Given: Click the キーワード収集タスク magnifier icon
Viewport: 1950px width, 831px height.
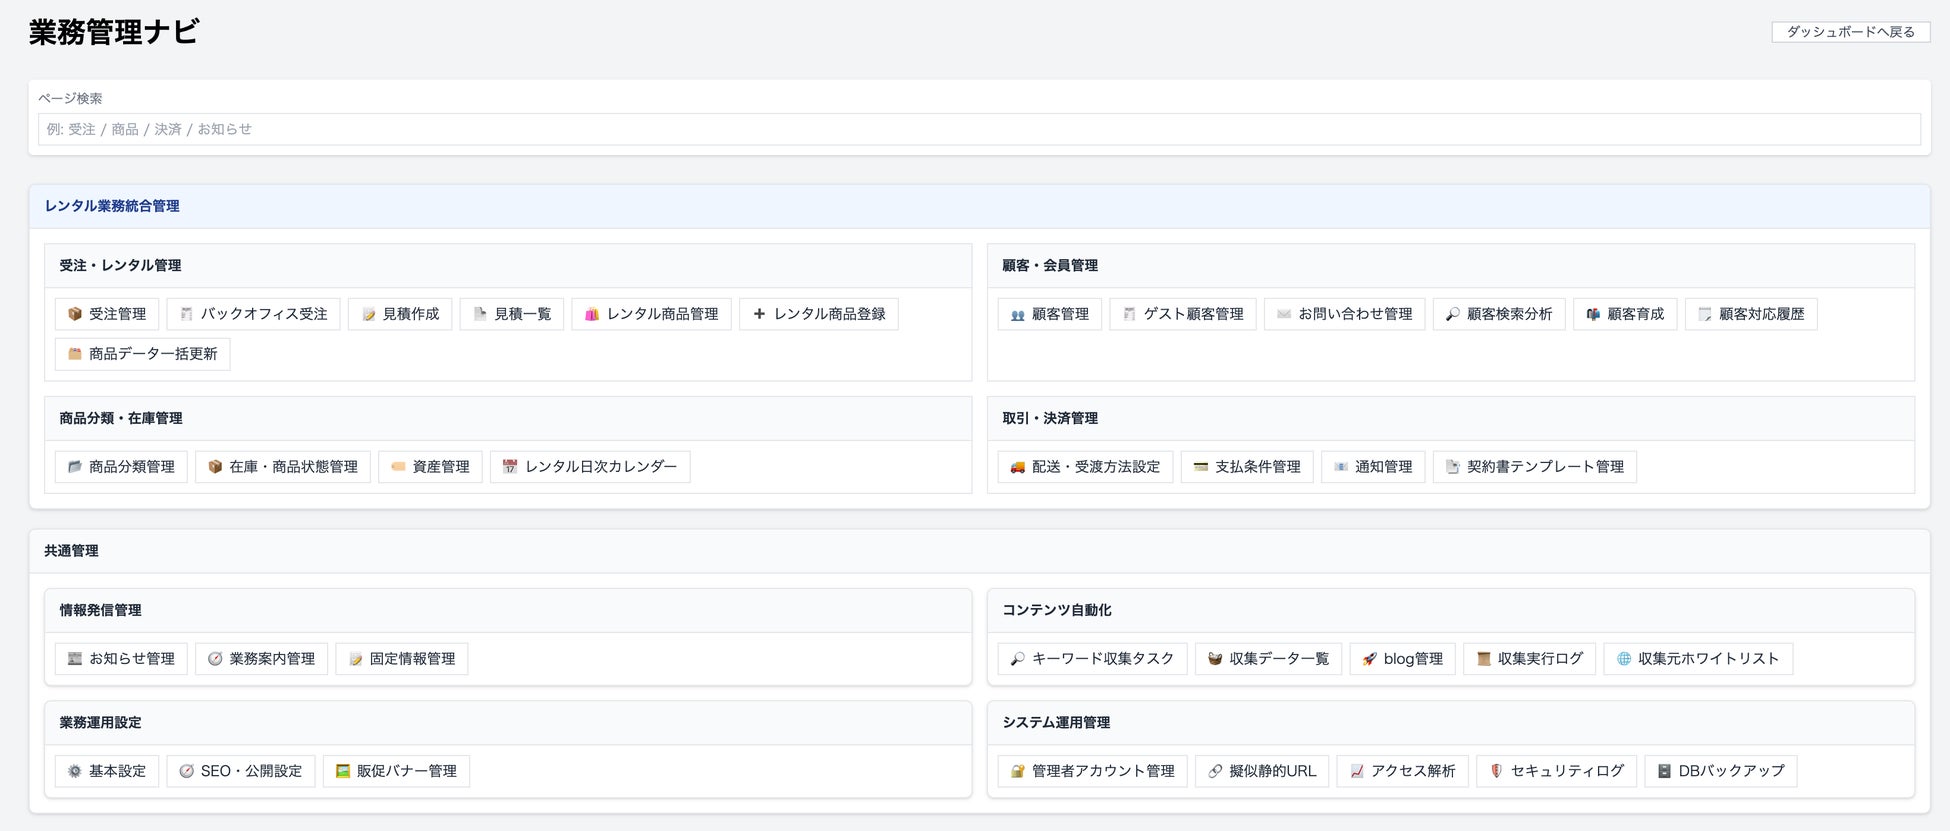Looking at the screenshot, I should (x=1018, y=659).
